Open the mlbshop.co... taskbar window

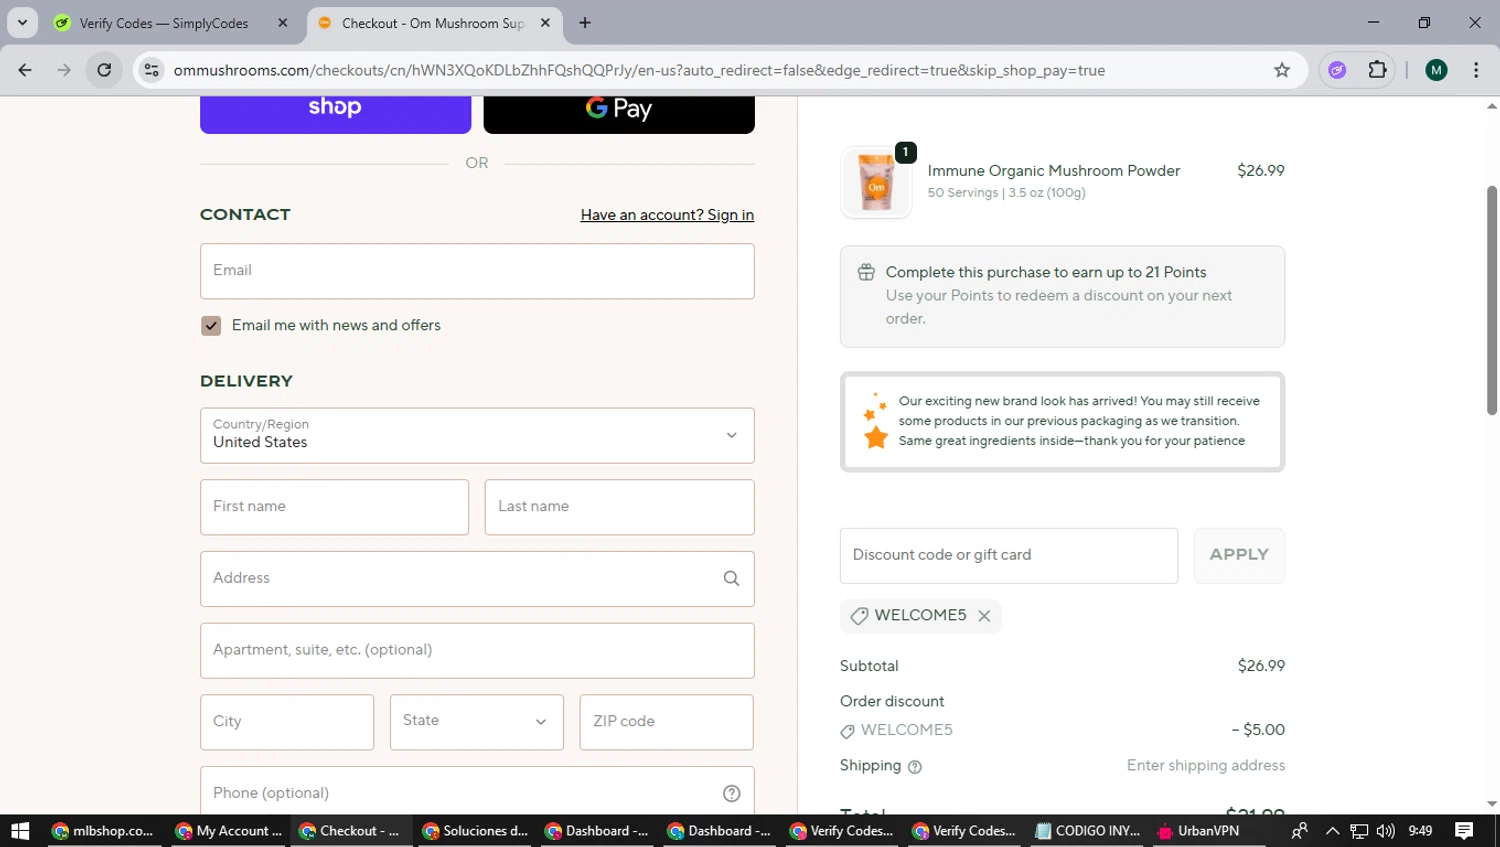tap(102, 831)
